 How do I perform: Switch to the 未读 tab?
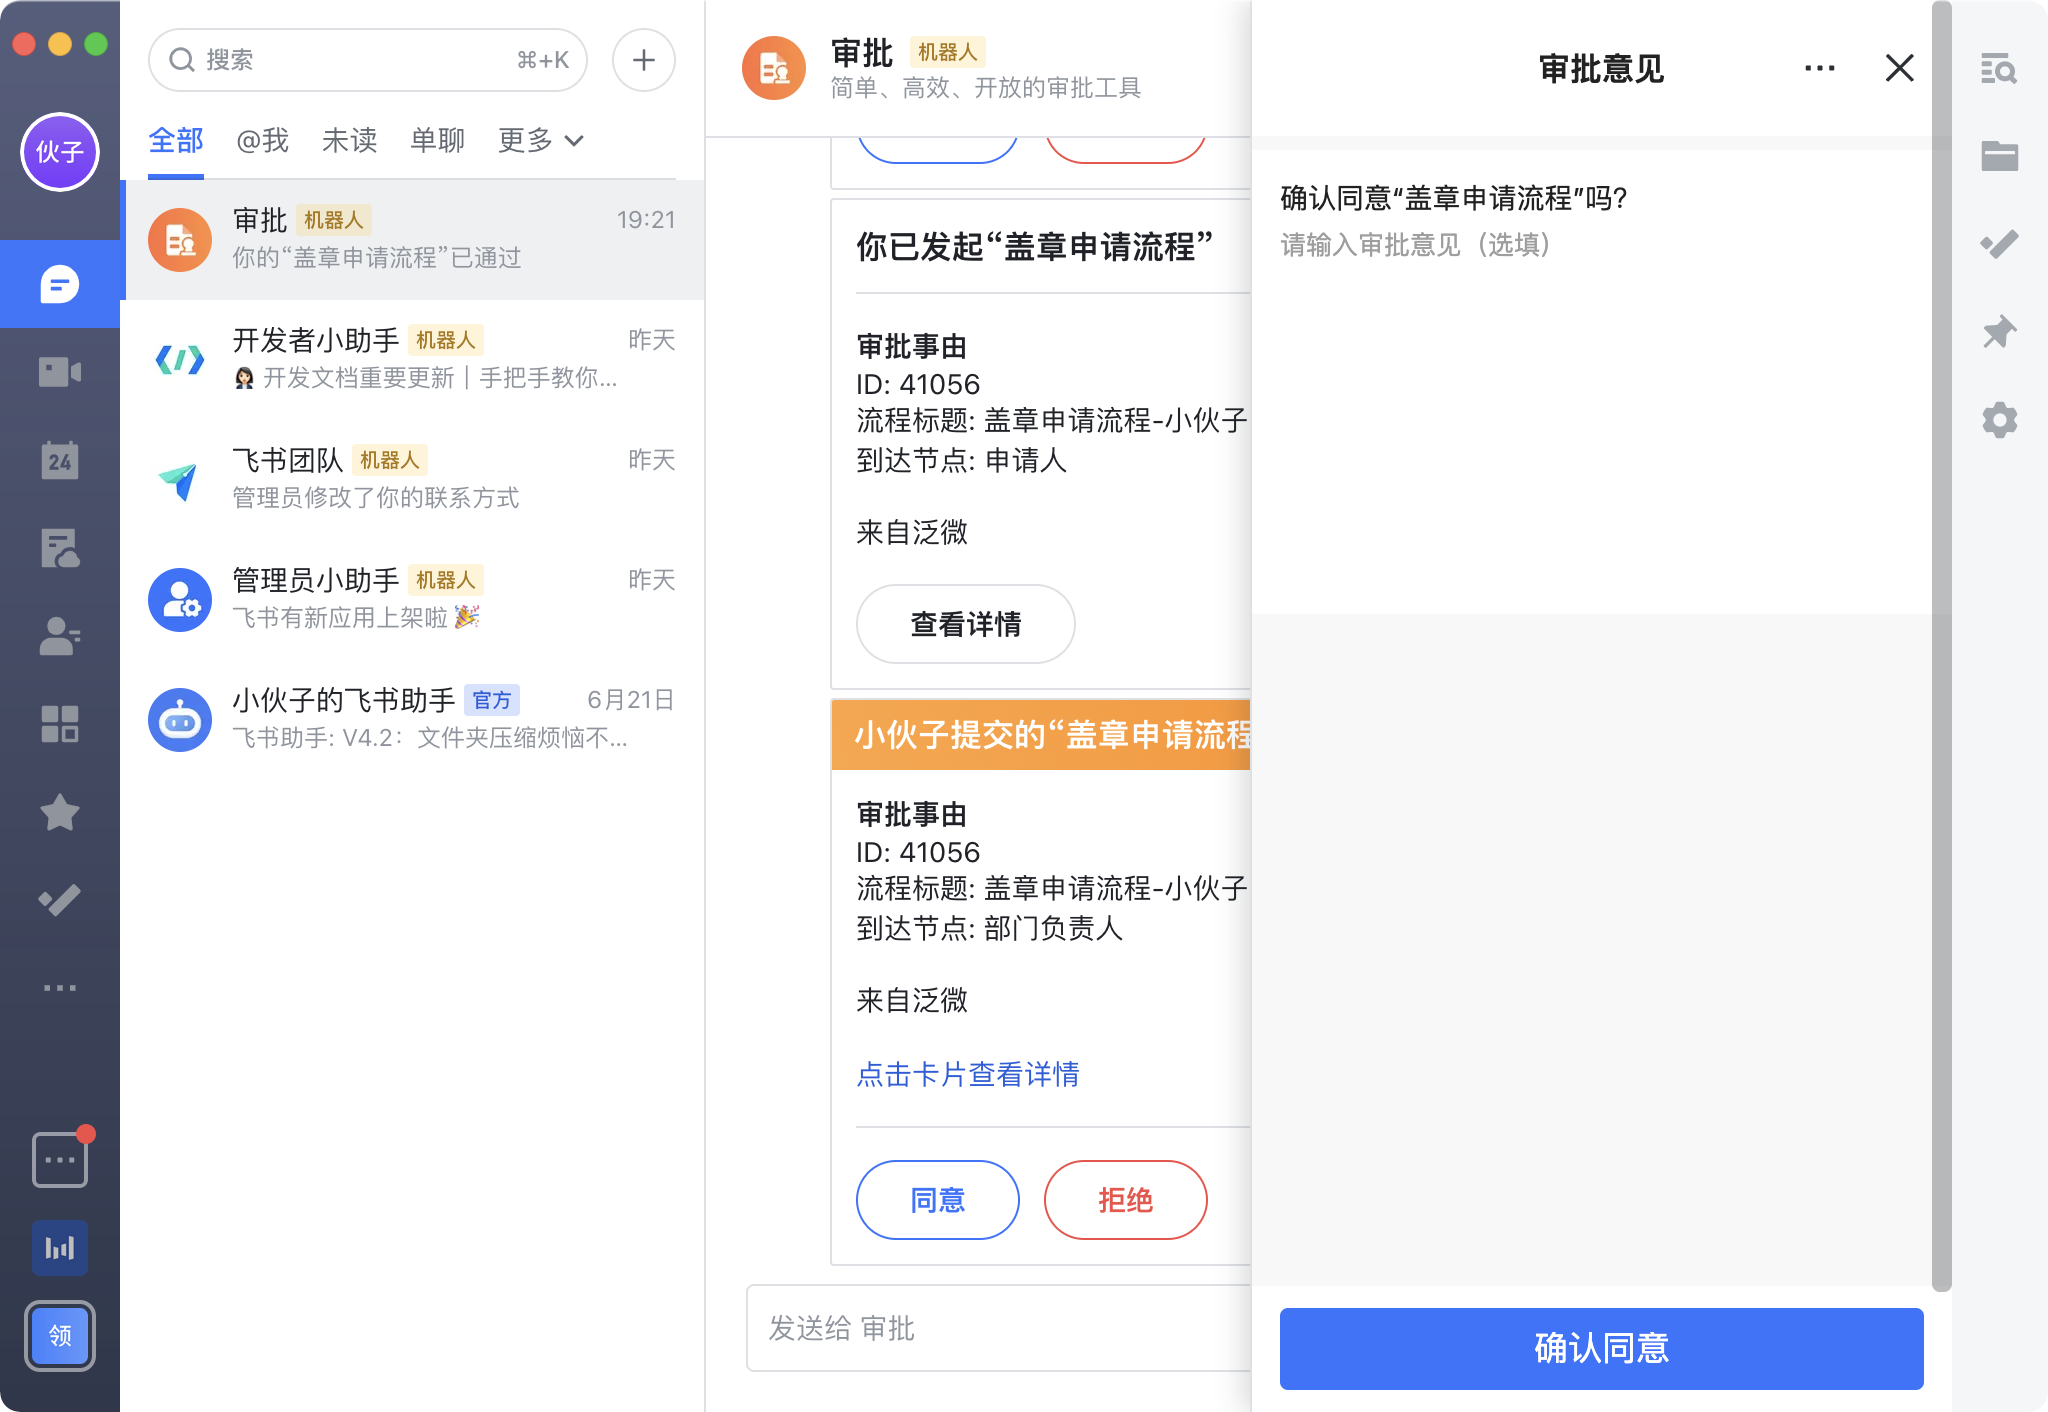coord(348,140)
